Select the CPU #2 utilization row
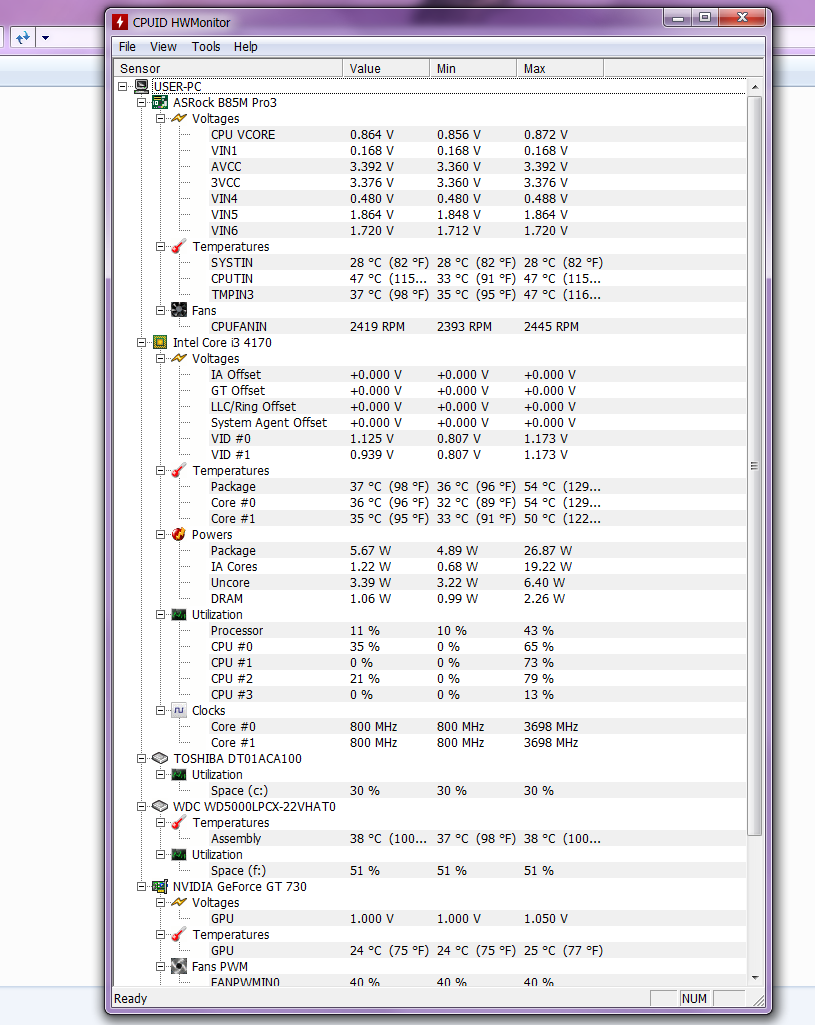 pyautogui.click(x=477, y=679)
